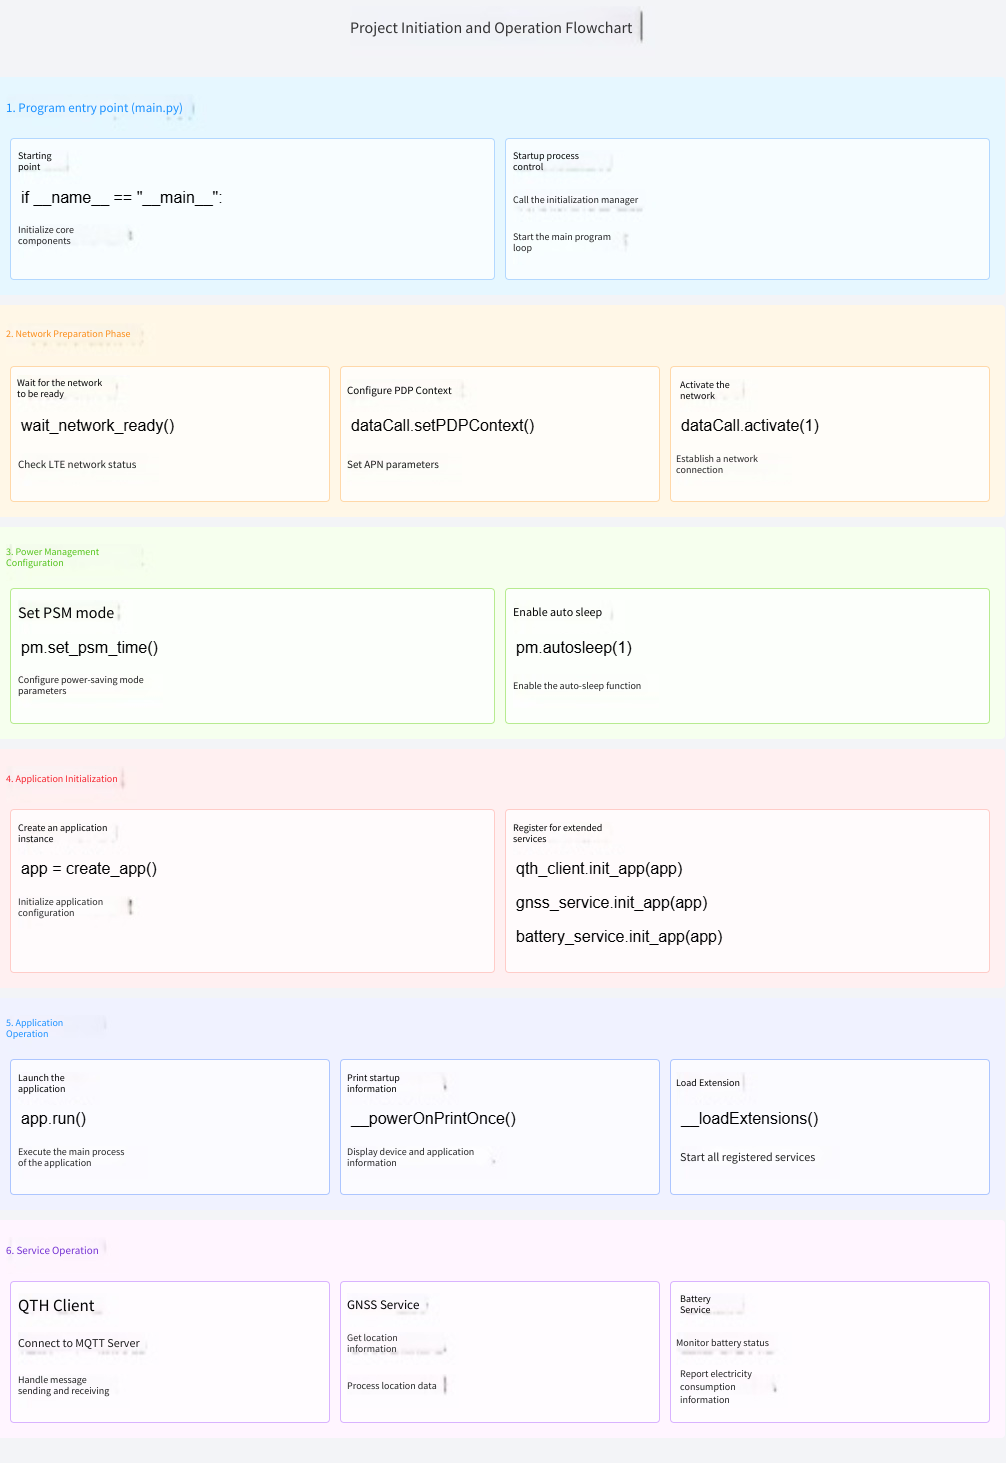Select the '6. Service Operation' heading
1006x1463 pixels.
click(52, 1251)
